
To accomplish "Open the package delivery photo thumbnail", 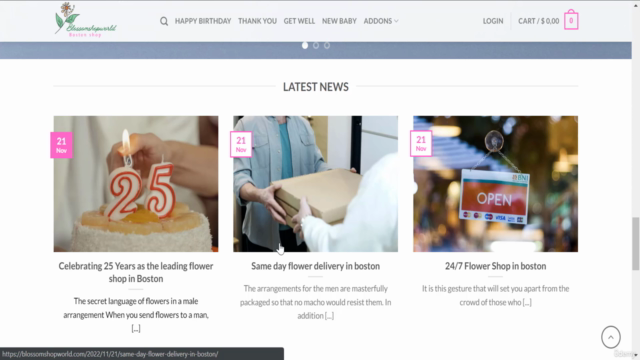I will point(316,184).
